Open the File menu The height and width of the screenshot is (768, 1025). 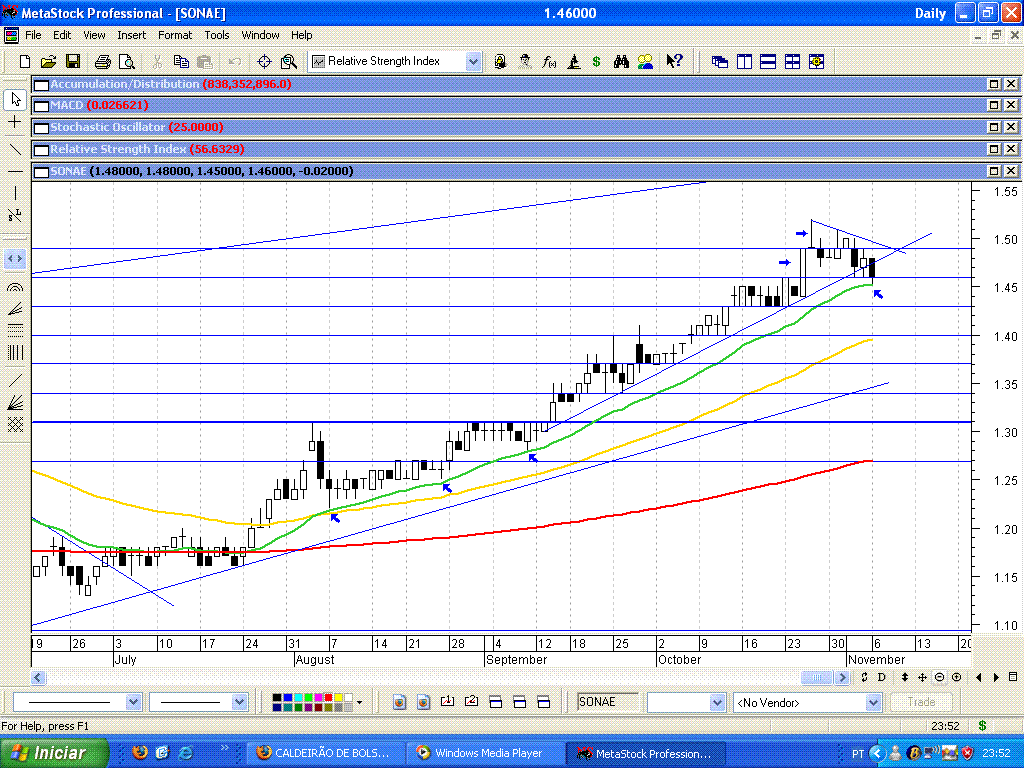pos(33,35)
